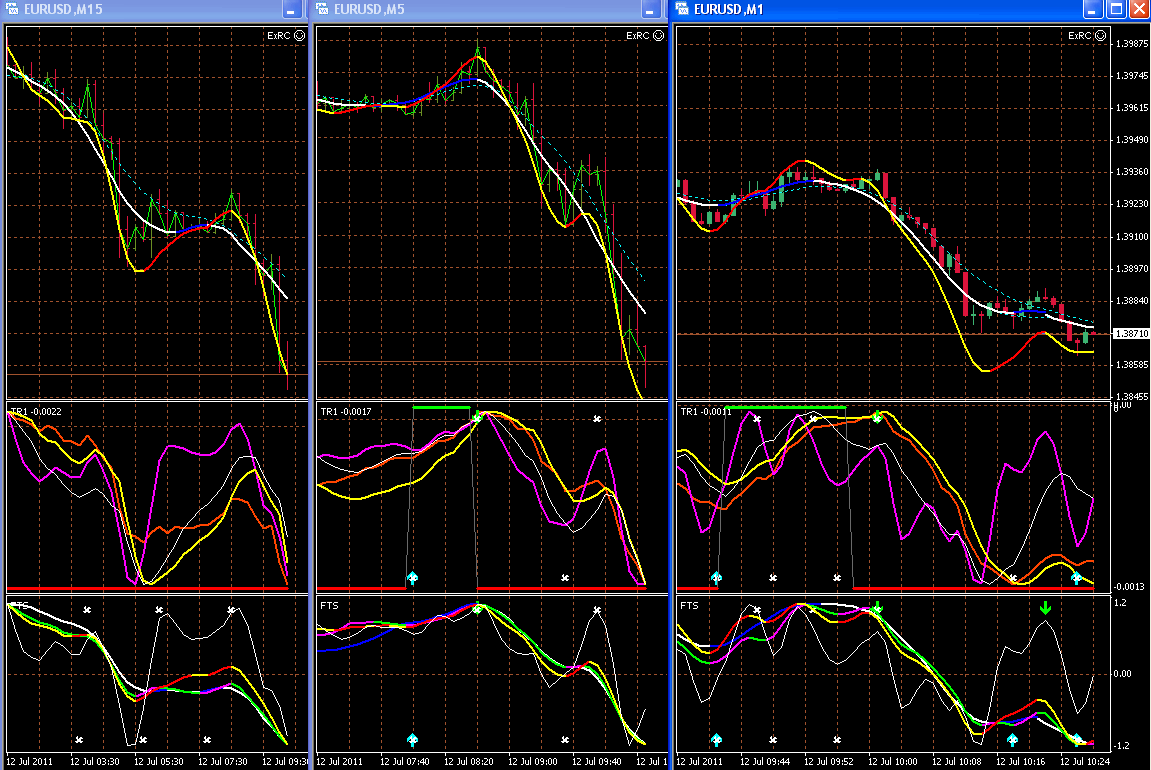The height and width of the screenshot is (770, 1151).
Task: Click the TR1 -0.0022 indicator label
Action: [x=36, y=412]
